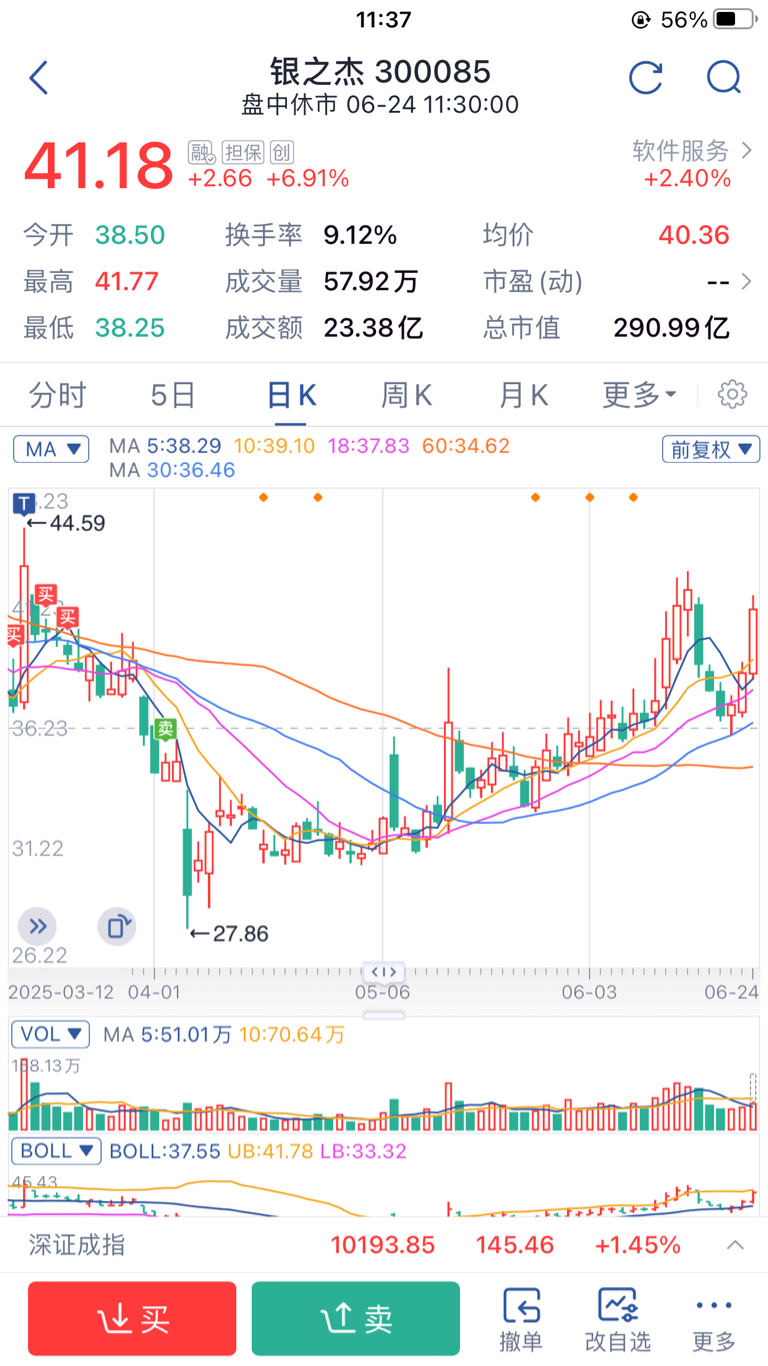The width and height of the screenshot is (768, 1366).
Task: Tap the 均价 40.36 value
Action: coord(694,235)
